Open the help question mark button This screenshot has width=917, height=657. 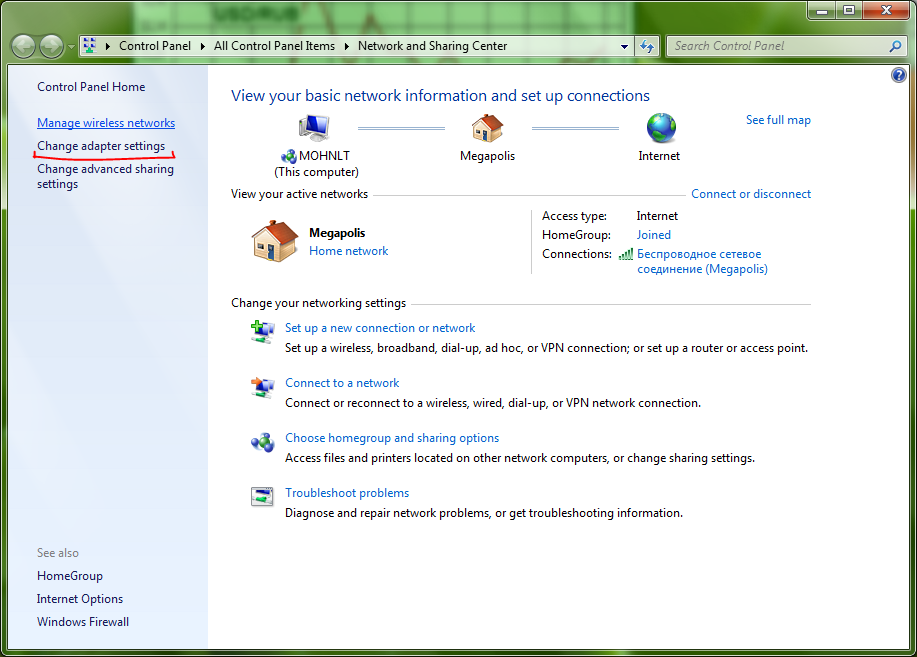click(x=898, y=76)
